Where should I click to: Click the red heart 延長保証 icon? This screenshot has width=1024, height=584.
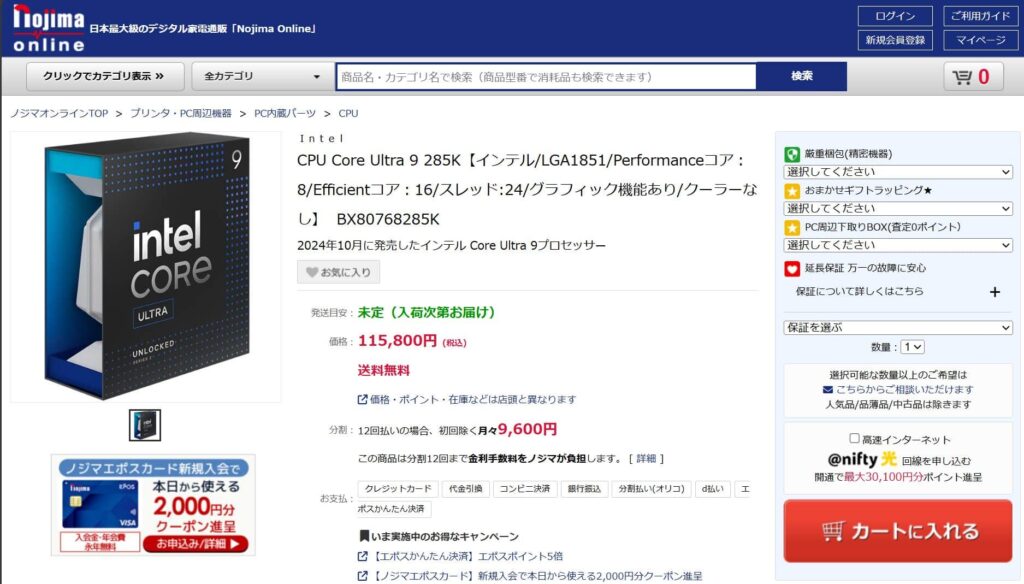coord(792,268)
